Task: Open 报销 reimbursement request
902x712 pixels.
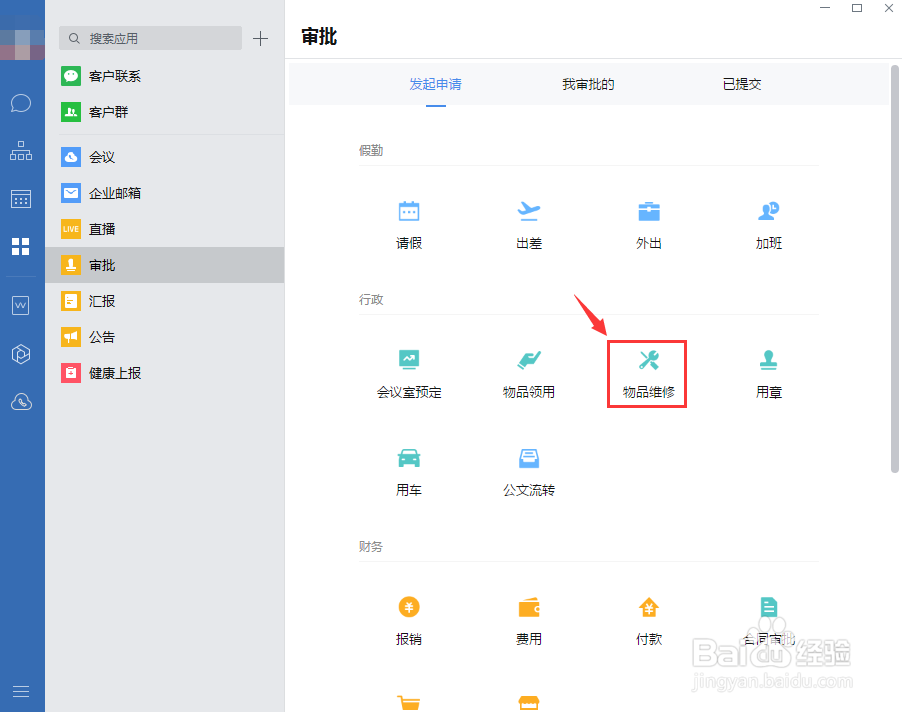Action: point(409,622)
